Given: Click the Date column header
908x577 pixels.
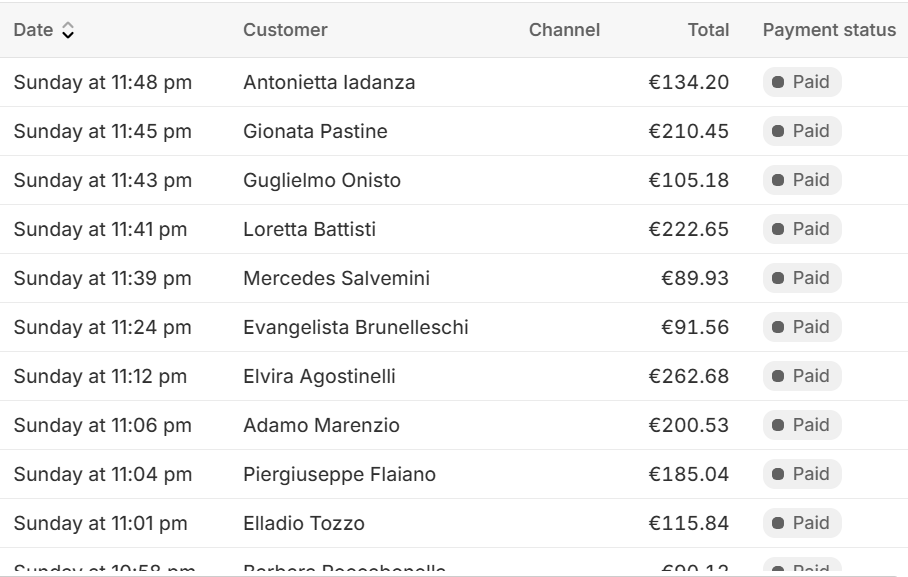Looking at the screenshot, I should (x=33, y=30).
